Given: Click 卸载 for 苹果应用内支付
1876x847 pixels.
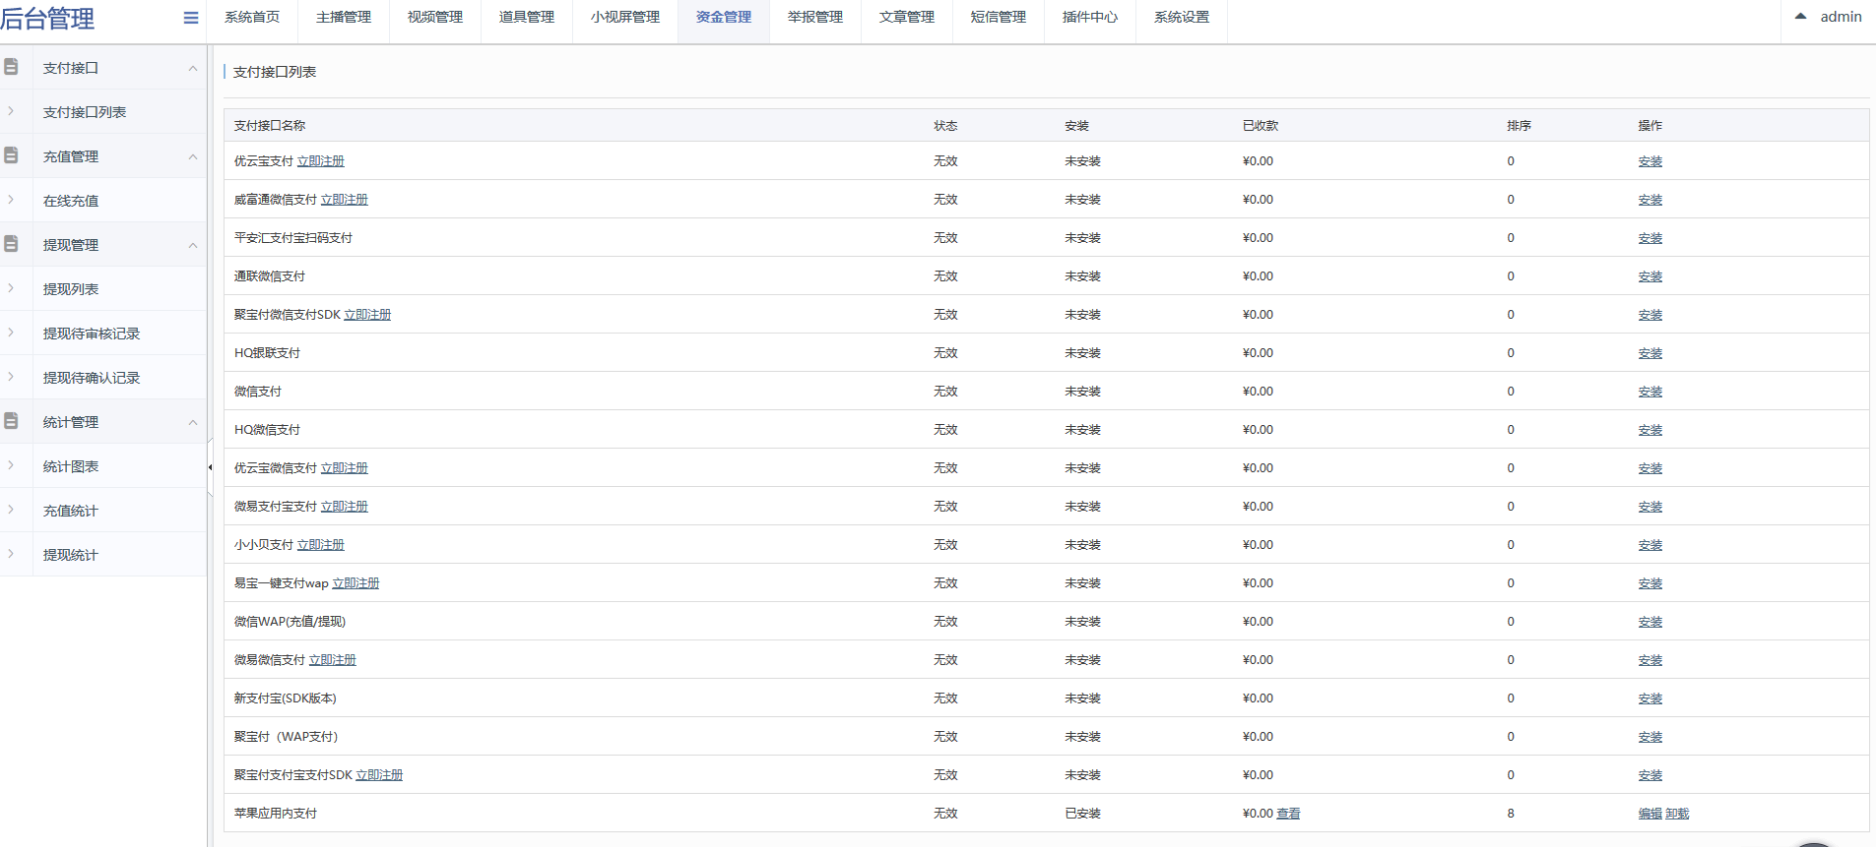Looking at the screenshot, I should pos(1677,814).
